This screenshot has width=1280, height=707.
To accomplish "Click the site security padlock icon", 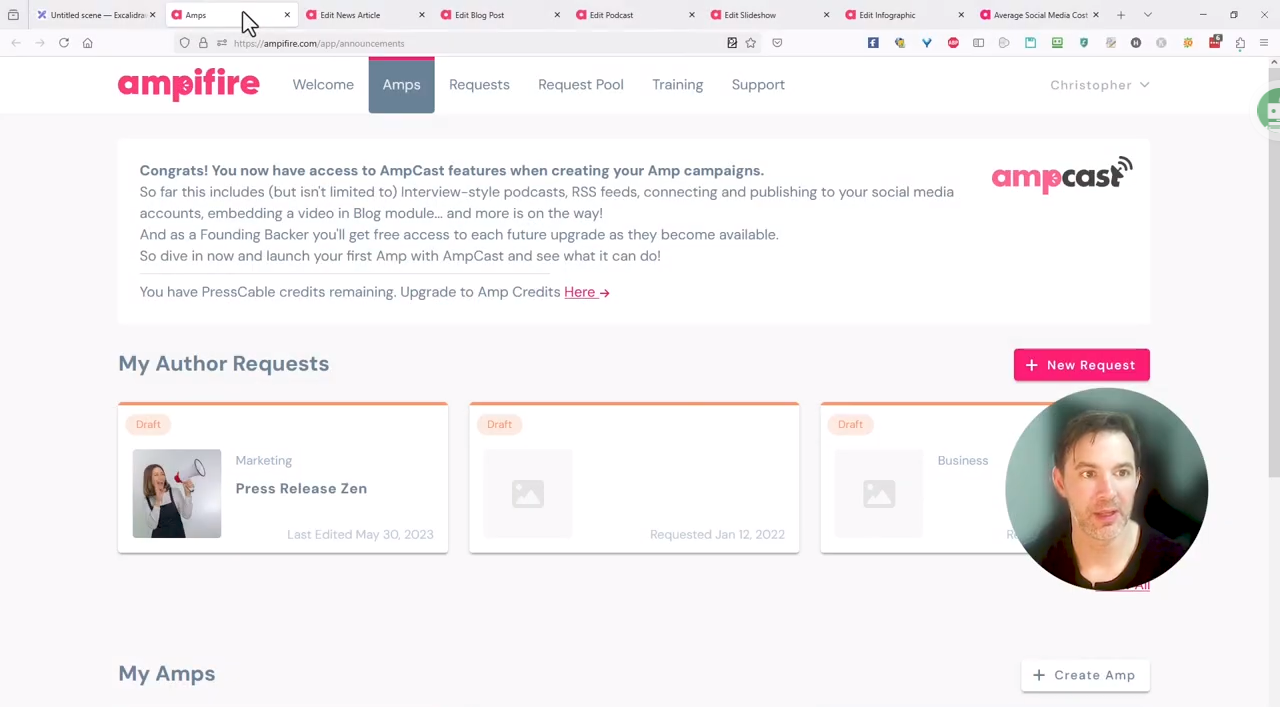I will [203, 43].
